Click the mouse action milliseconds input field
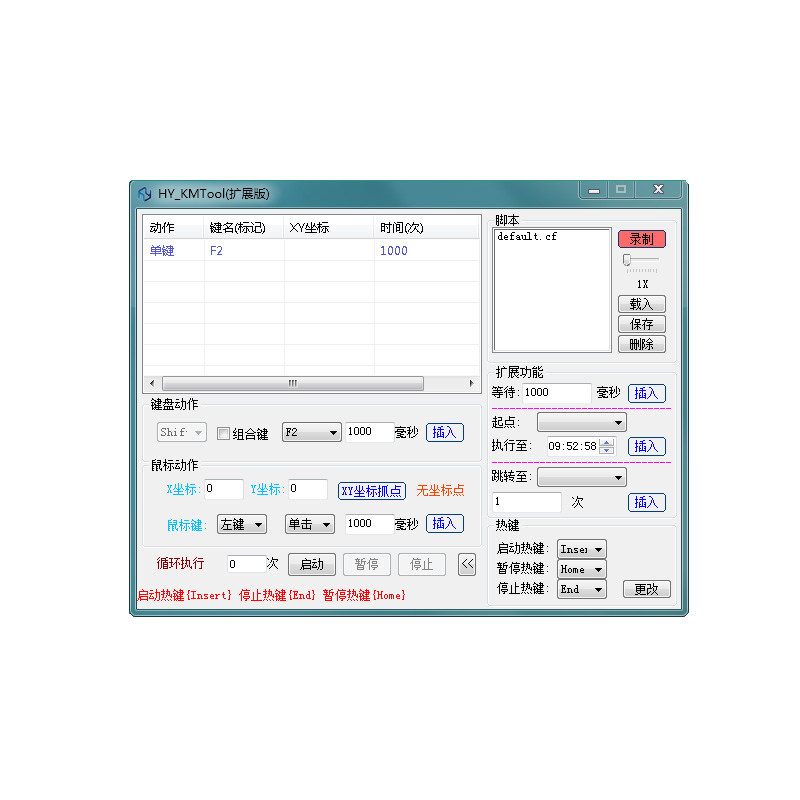This screenshot has width=800, height=800. click(369, 523)
